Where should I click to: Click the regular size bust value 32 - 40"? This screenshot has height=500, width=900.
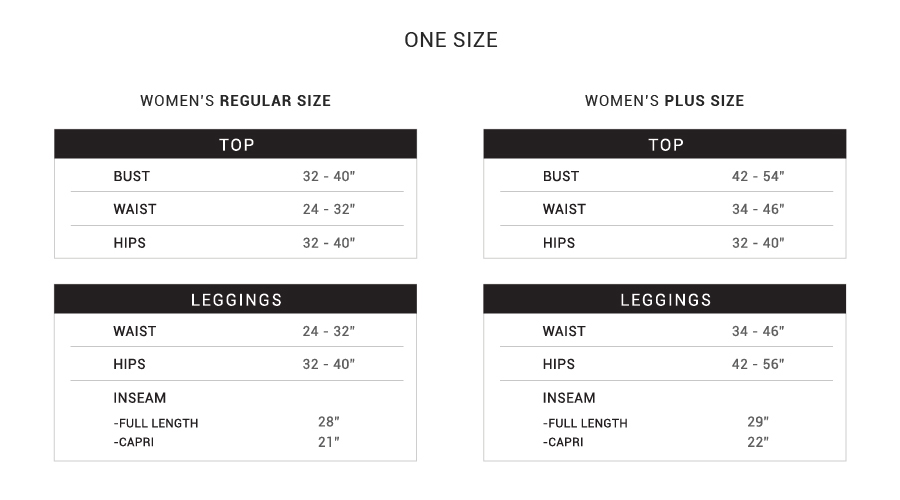[329, 176]
